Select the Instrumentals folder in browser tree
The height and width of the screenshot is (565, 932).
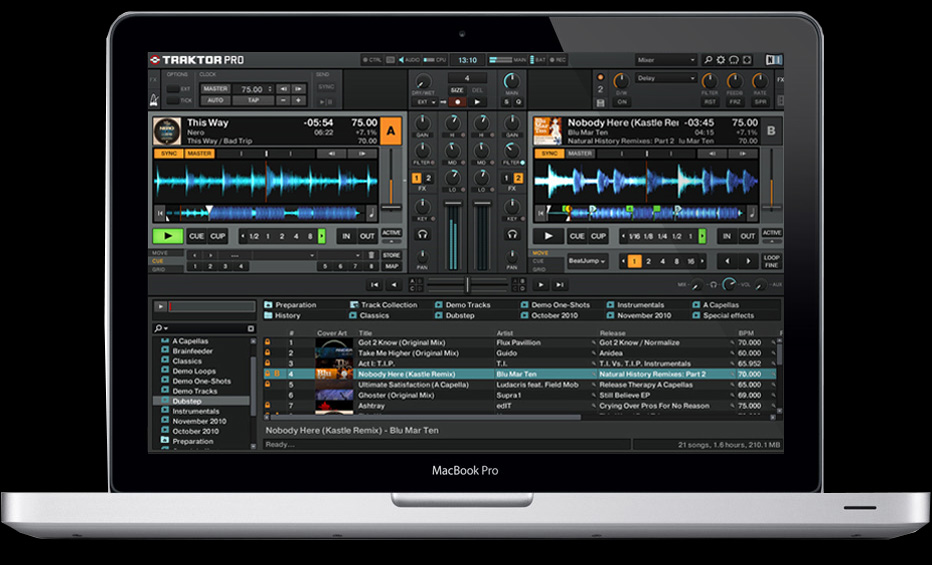pos(195,411)
